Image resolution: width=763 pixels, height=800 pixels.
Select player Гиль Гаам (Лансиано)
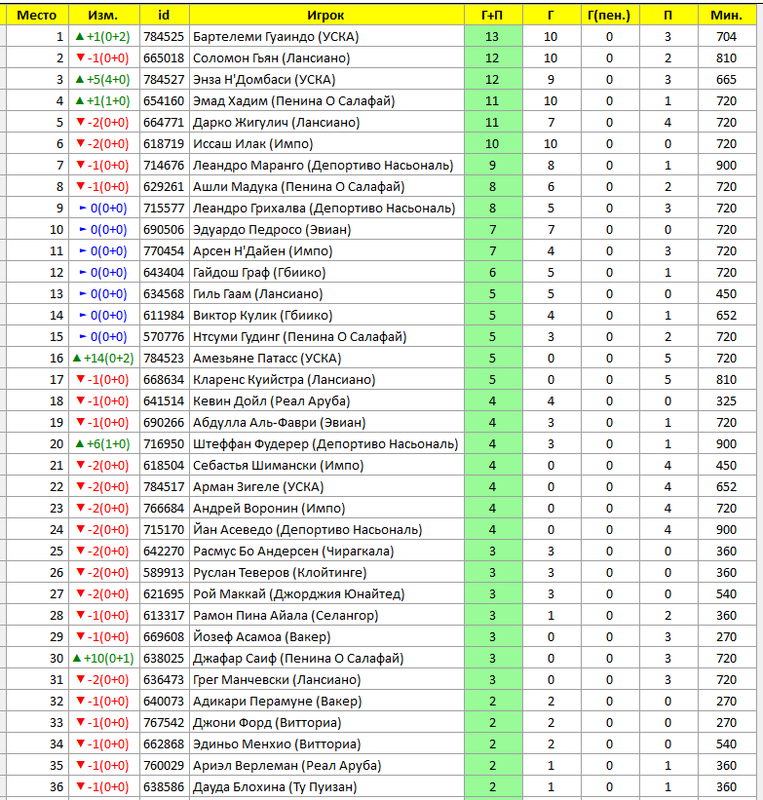(x=258, y=294)
